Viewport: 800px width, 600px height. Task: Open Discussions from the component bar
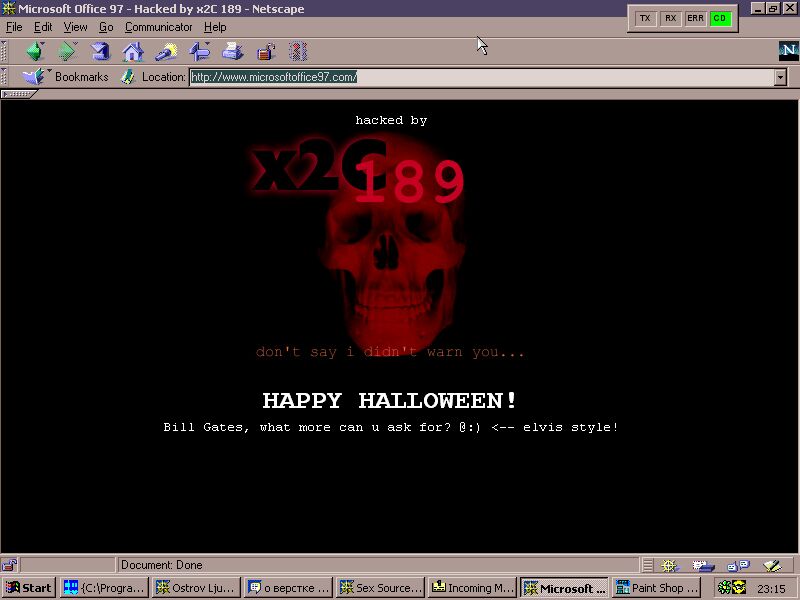(738, 565)
